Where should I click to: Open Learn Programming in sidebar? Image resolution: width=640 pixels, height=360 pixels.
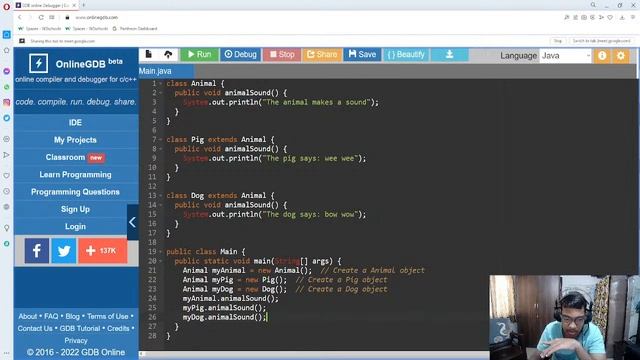[x=76, y=175]
